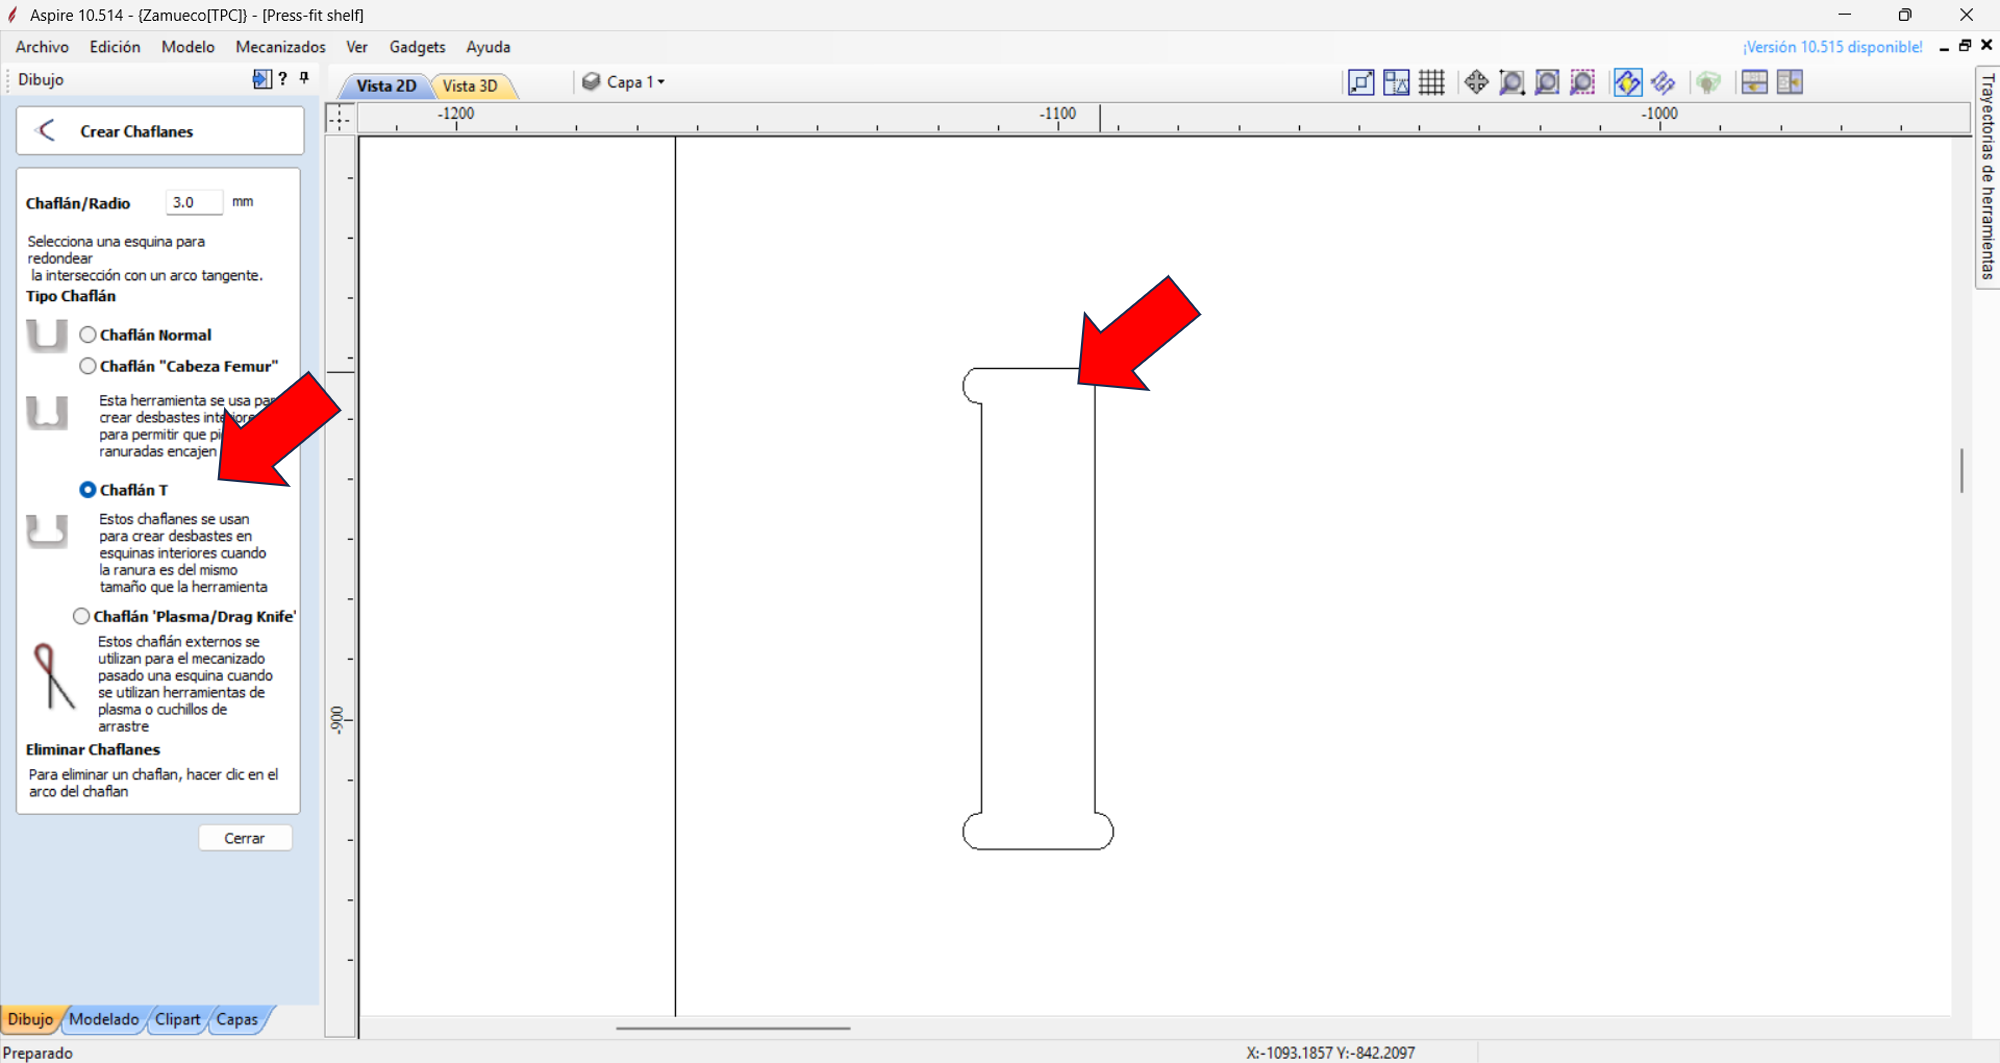Image resolution: width=2000 pixels, height=1063 pixels.
Task: Click the Tipo Chaflán label
Action: [x=71, y=296]
